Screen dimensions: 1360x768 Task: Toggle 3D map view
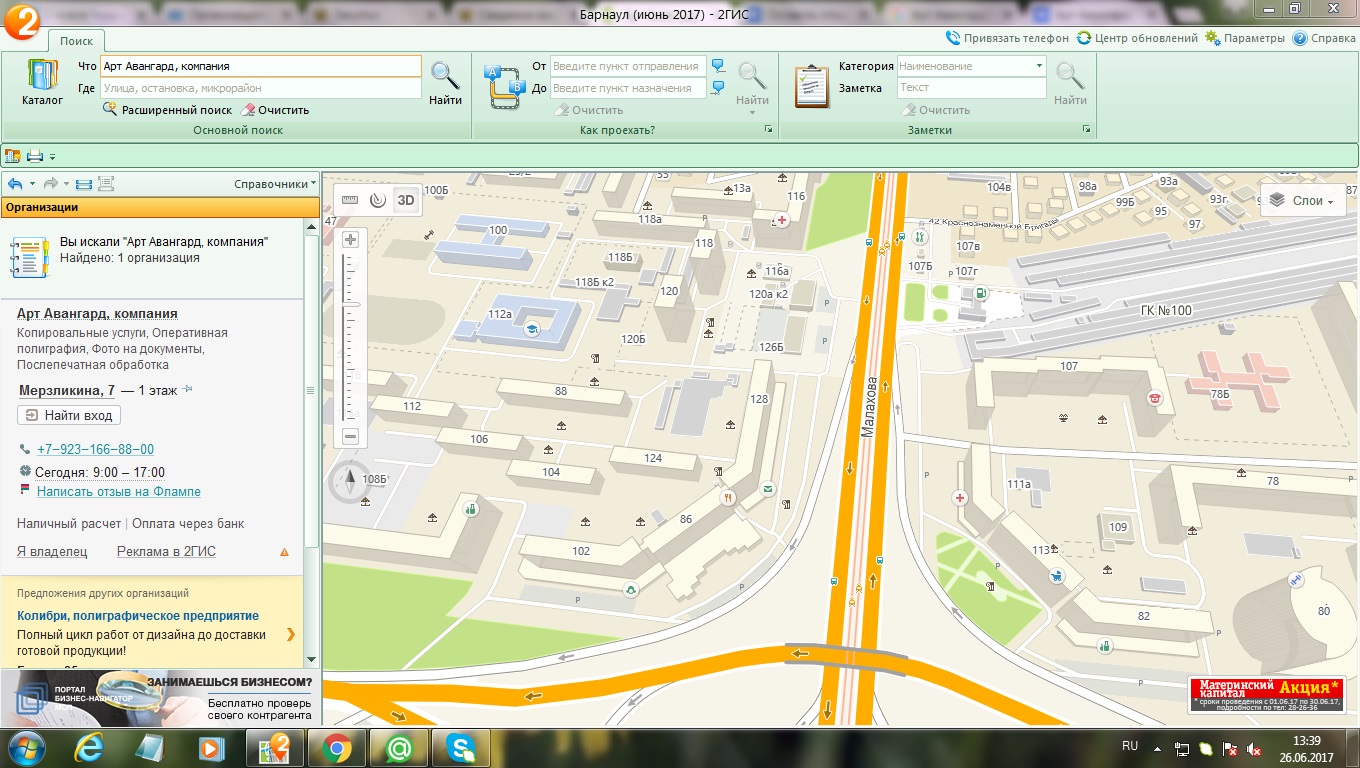(405, 199)
